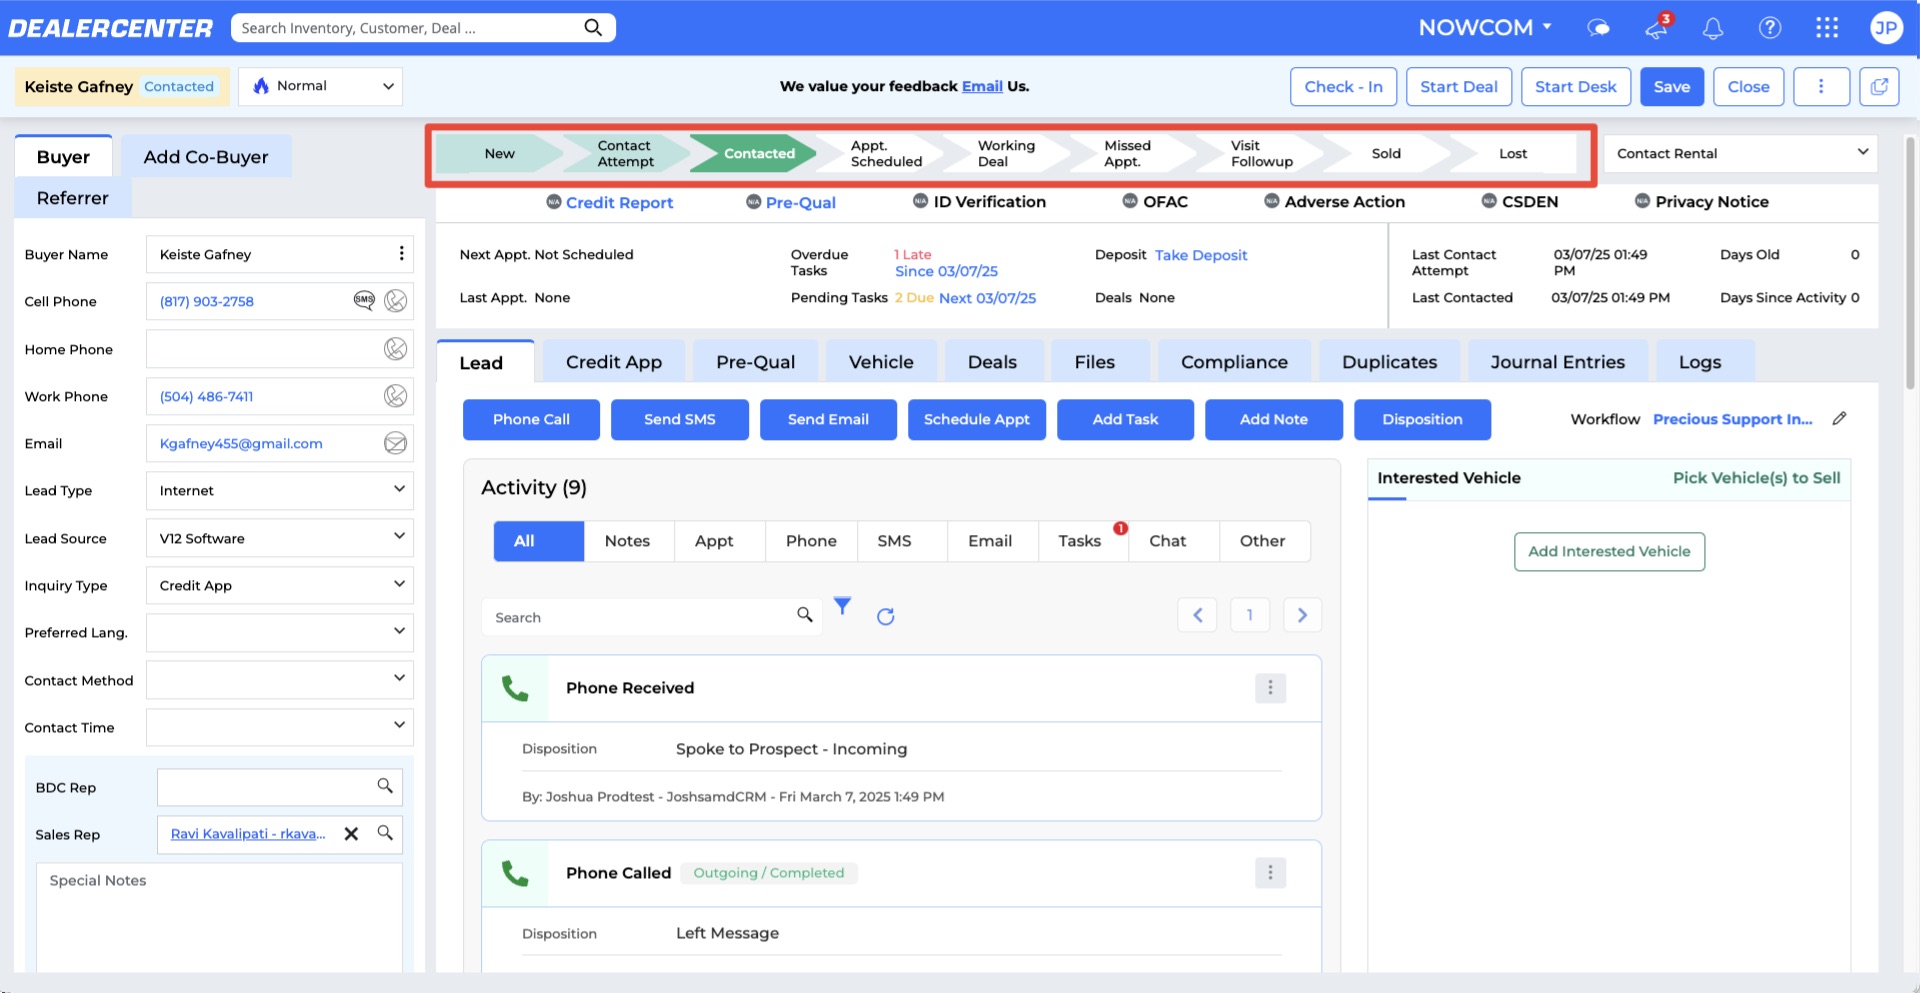Screen dimensions: 1920x993
Task: Click the more options button beside Close
Action: 1821,87
